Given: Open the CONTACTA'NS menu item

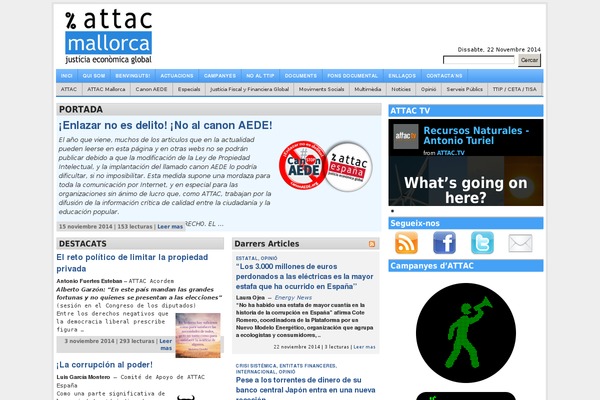Looking at the screenshot, I should pyautogui.click(x=444, y=76).
